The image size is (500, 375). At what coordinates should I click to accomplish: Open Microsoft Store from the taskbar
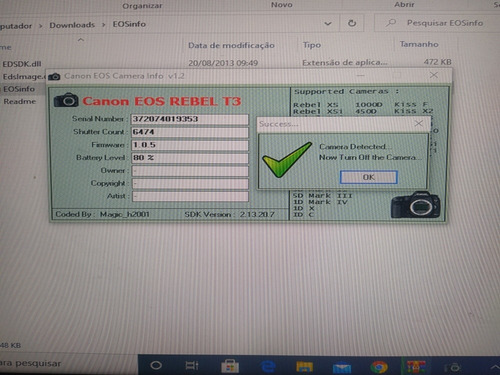[x=230, y=366]
